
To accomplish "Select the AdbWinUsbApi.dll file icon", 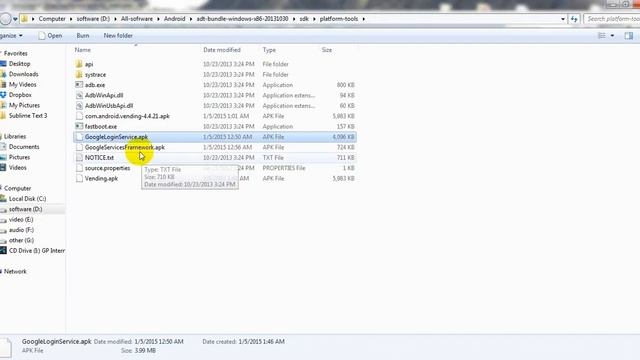I will 79,106.
